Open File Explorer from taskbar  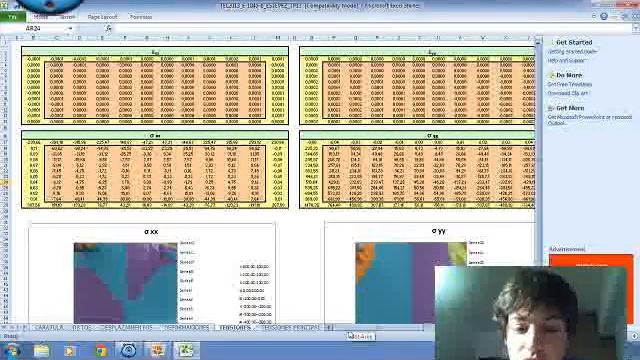pos(41,351)
